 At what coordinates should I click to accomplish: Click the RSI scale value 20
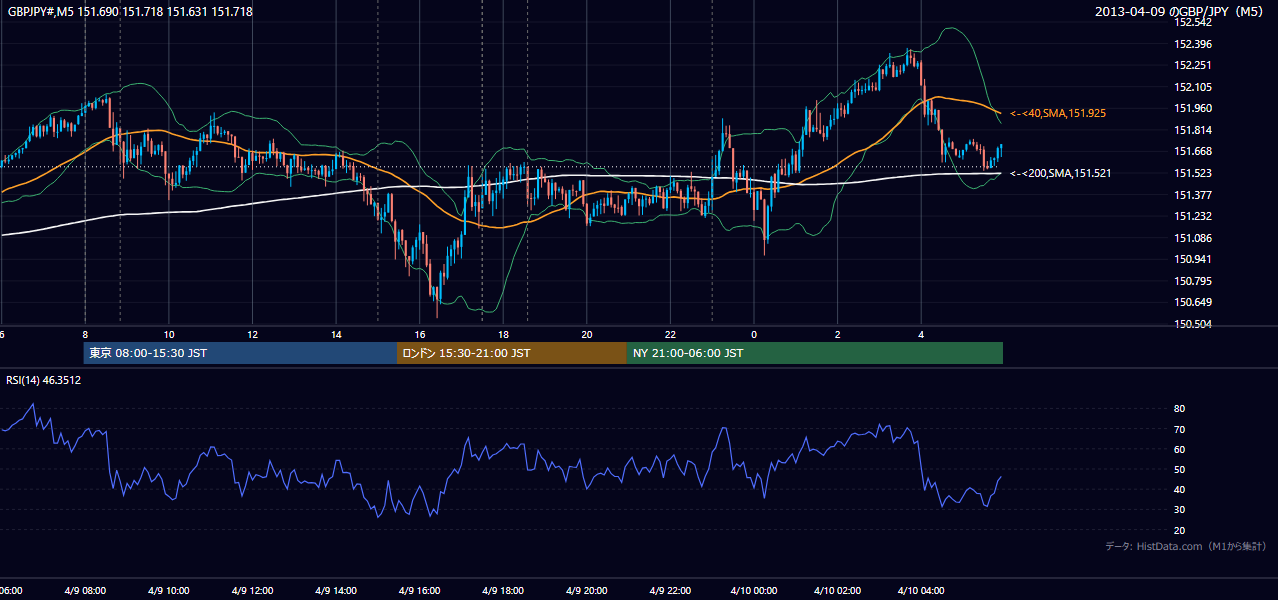pyautogui.click(x=1180, y=530)
